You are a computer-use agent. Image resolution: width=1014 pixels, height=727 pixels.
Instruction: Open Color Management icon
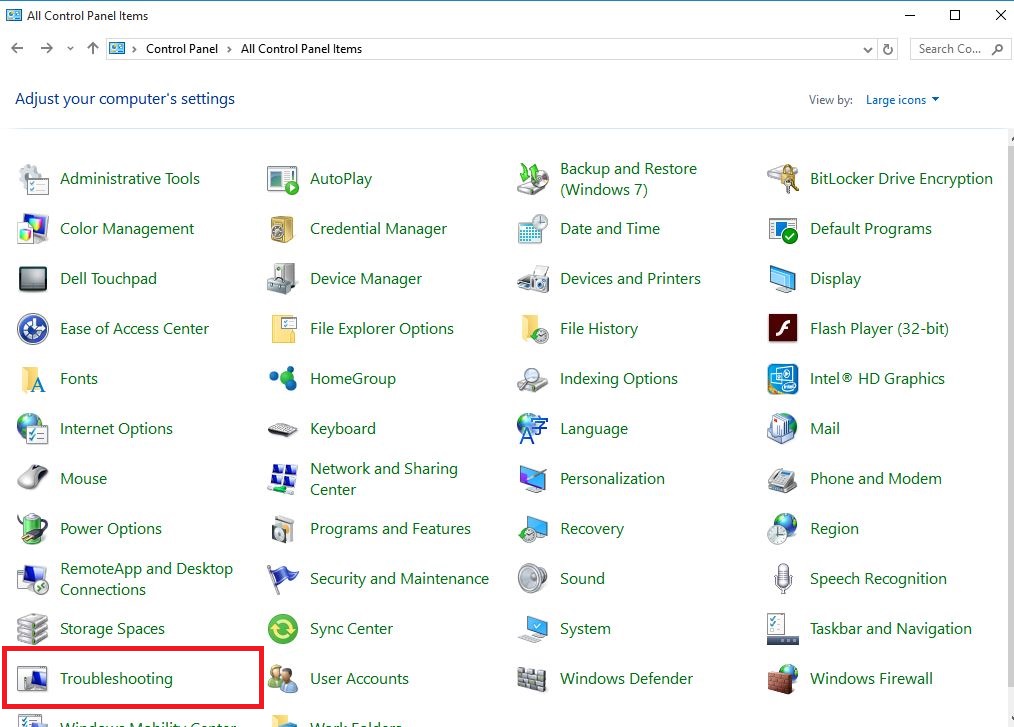coord(33,229)
